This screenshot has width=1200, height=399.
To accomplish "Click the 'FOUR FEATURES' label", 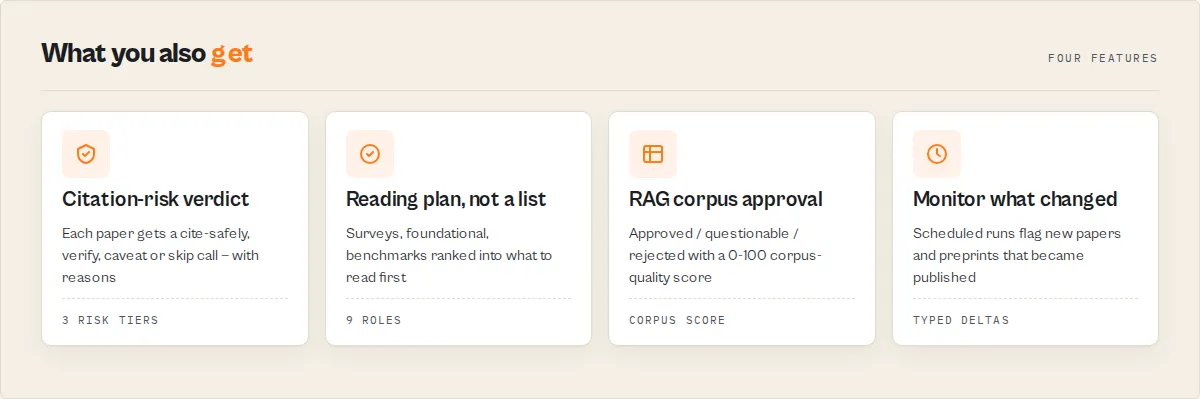I will (x=1102, y=58).
